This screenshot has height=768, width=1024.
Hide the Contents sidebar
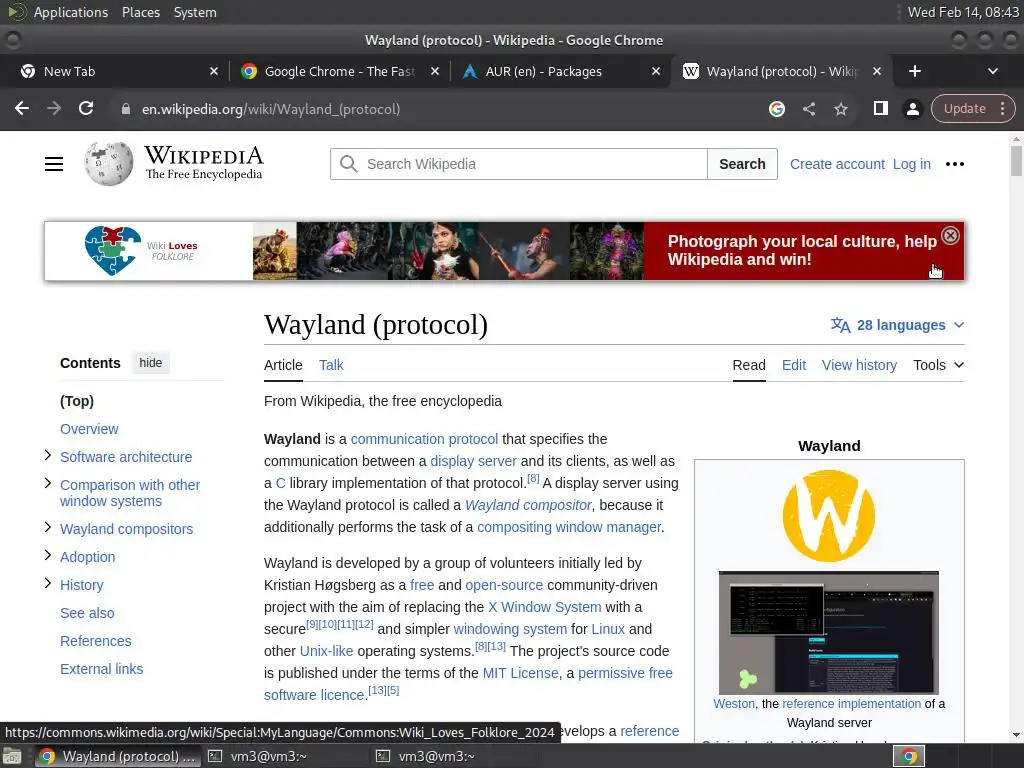(x=150, y=362)
